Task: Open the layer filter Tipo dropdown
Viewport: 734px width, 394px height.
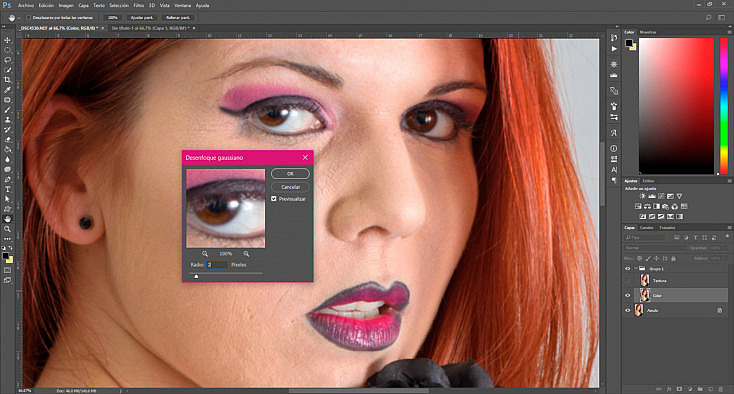Action: click(645, 238)
